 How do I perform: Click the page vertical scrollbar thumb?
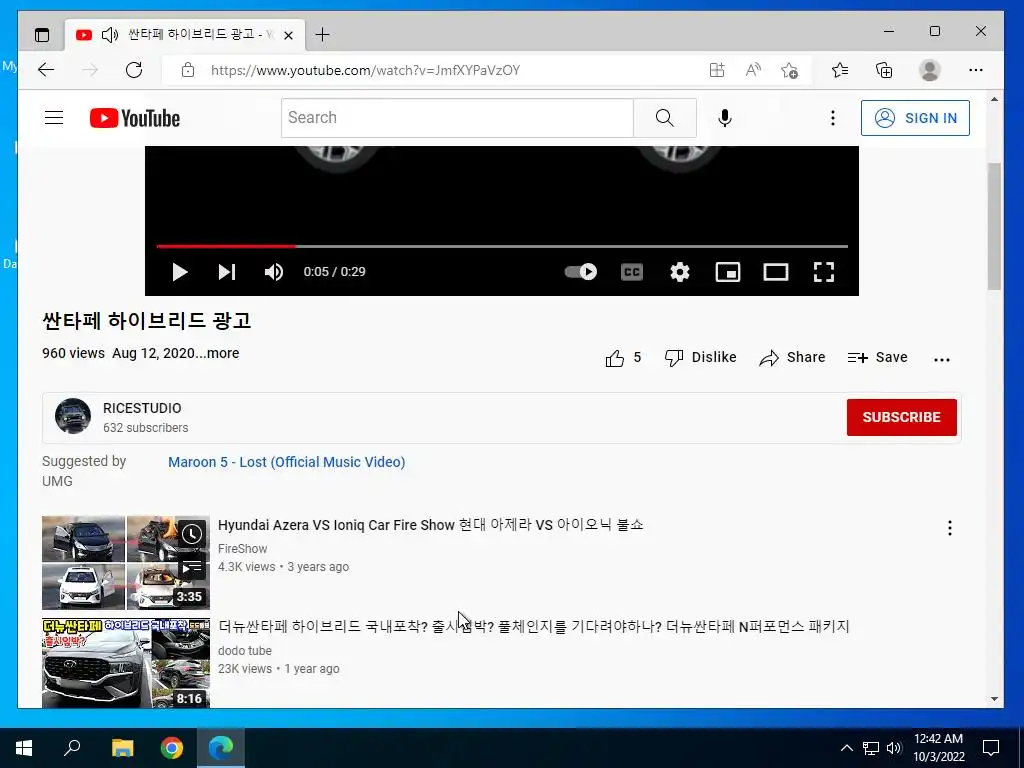(x=994, y=226)
